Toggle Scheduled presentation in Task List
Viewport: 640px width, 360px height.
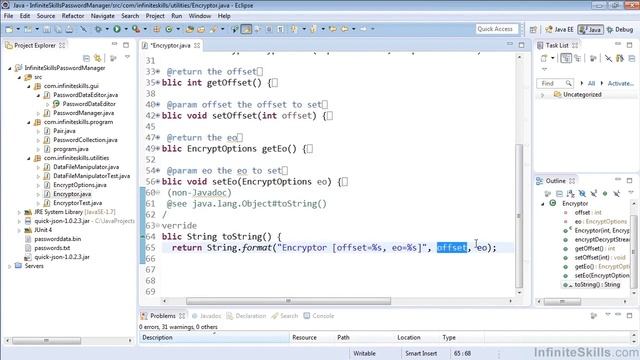(578, 58)
